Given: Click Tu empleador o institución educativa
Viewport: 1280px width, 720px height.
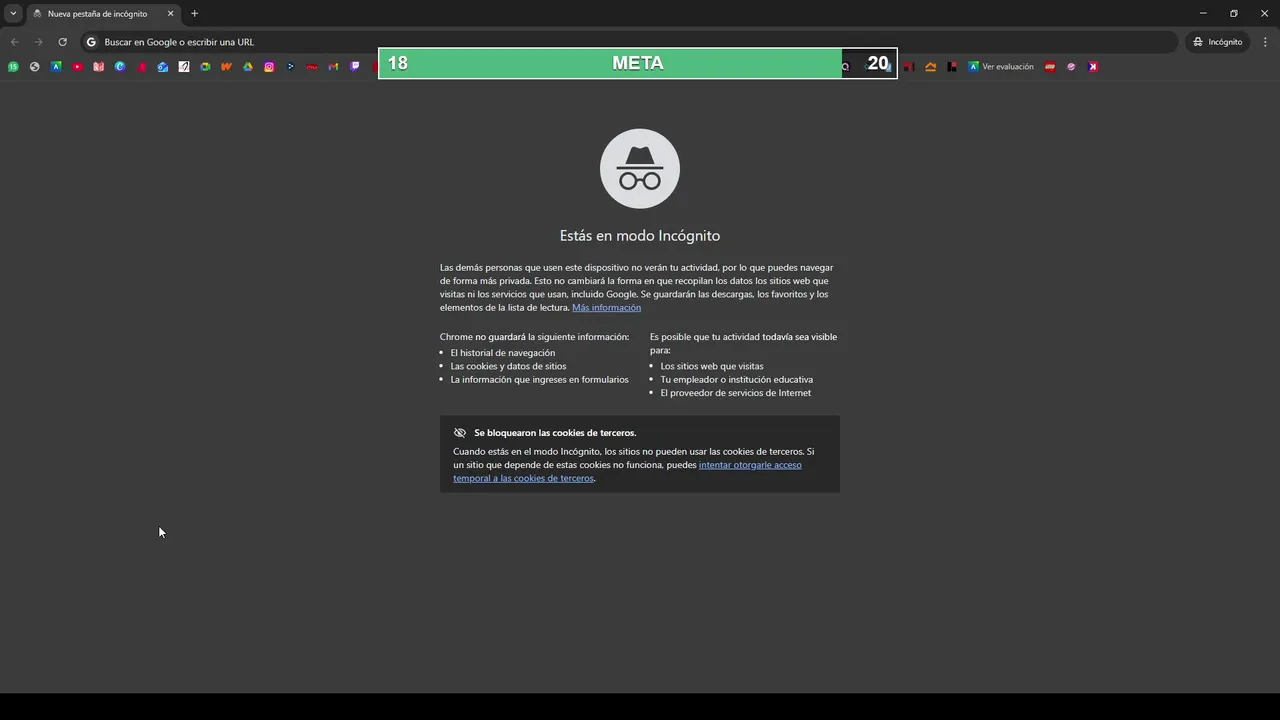Looking at the screenshot, I should point(736,380).
